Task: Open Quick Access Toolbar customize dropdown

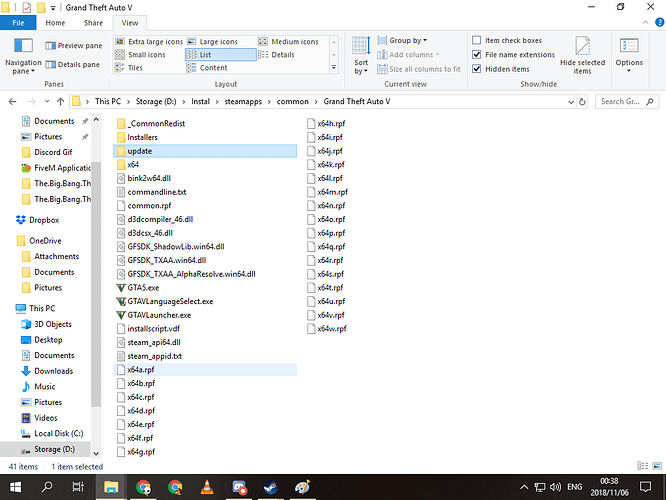Action: click(53, 8)
